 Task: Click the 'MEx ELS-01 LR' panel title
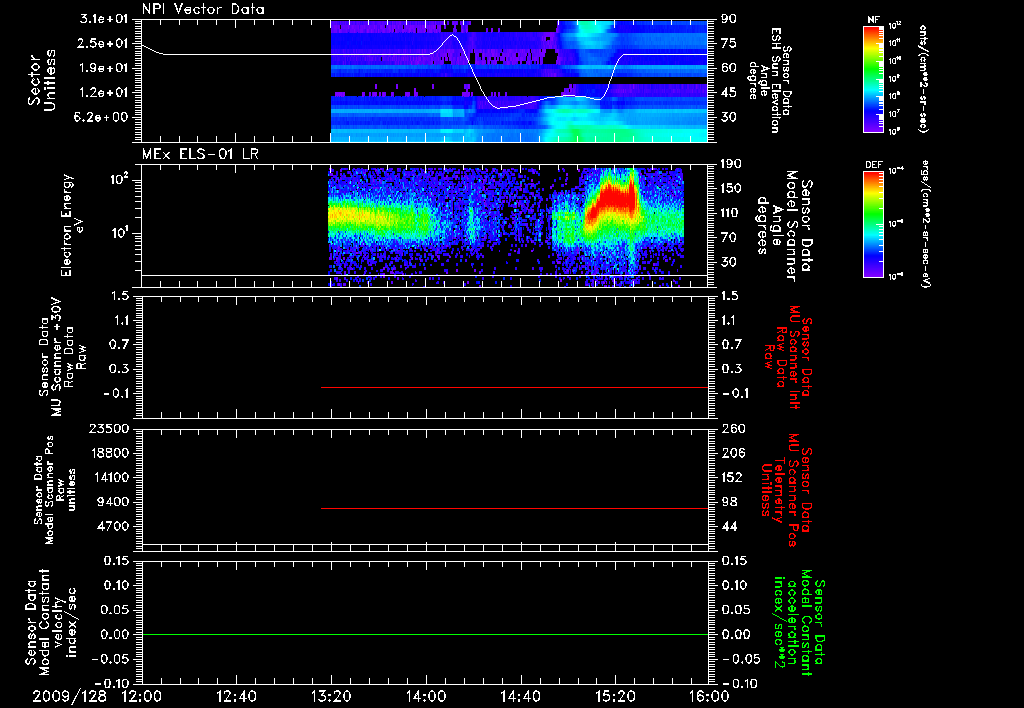click(200, 155)
